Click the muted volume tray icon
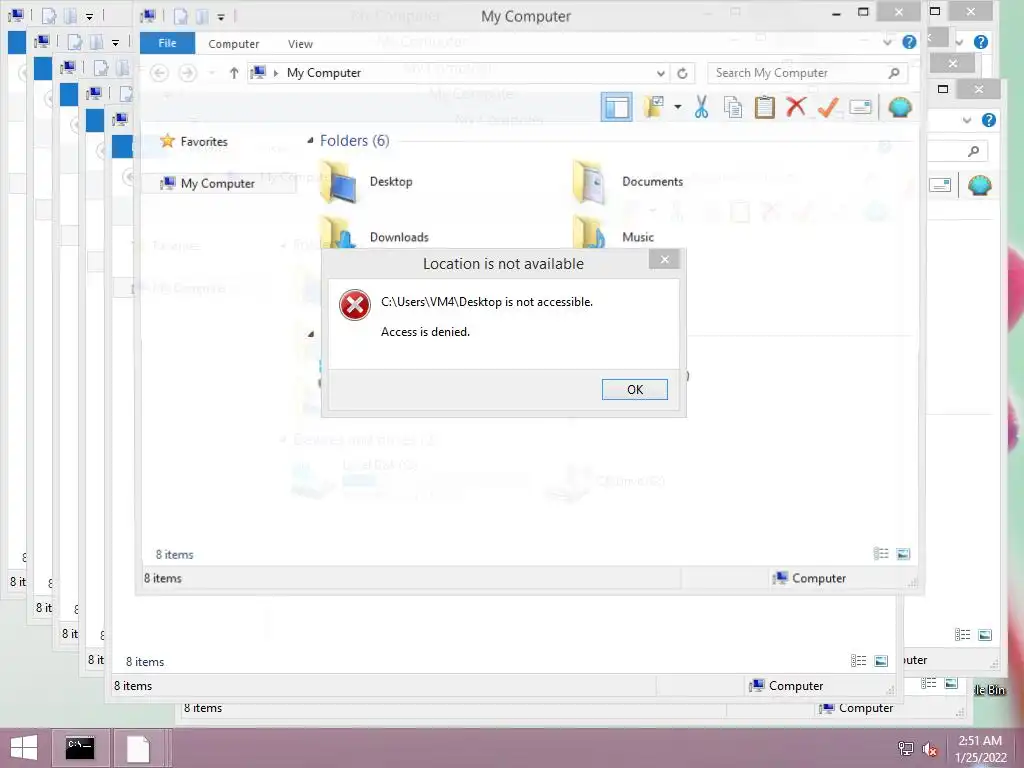Screen dimensions: 1024x768 coord(930,749)
